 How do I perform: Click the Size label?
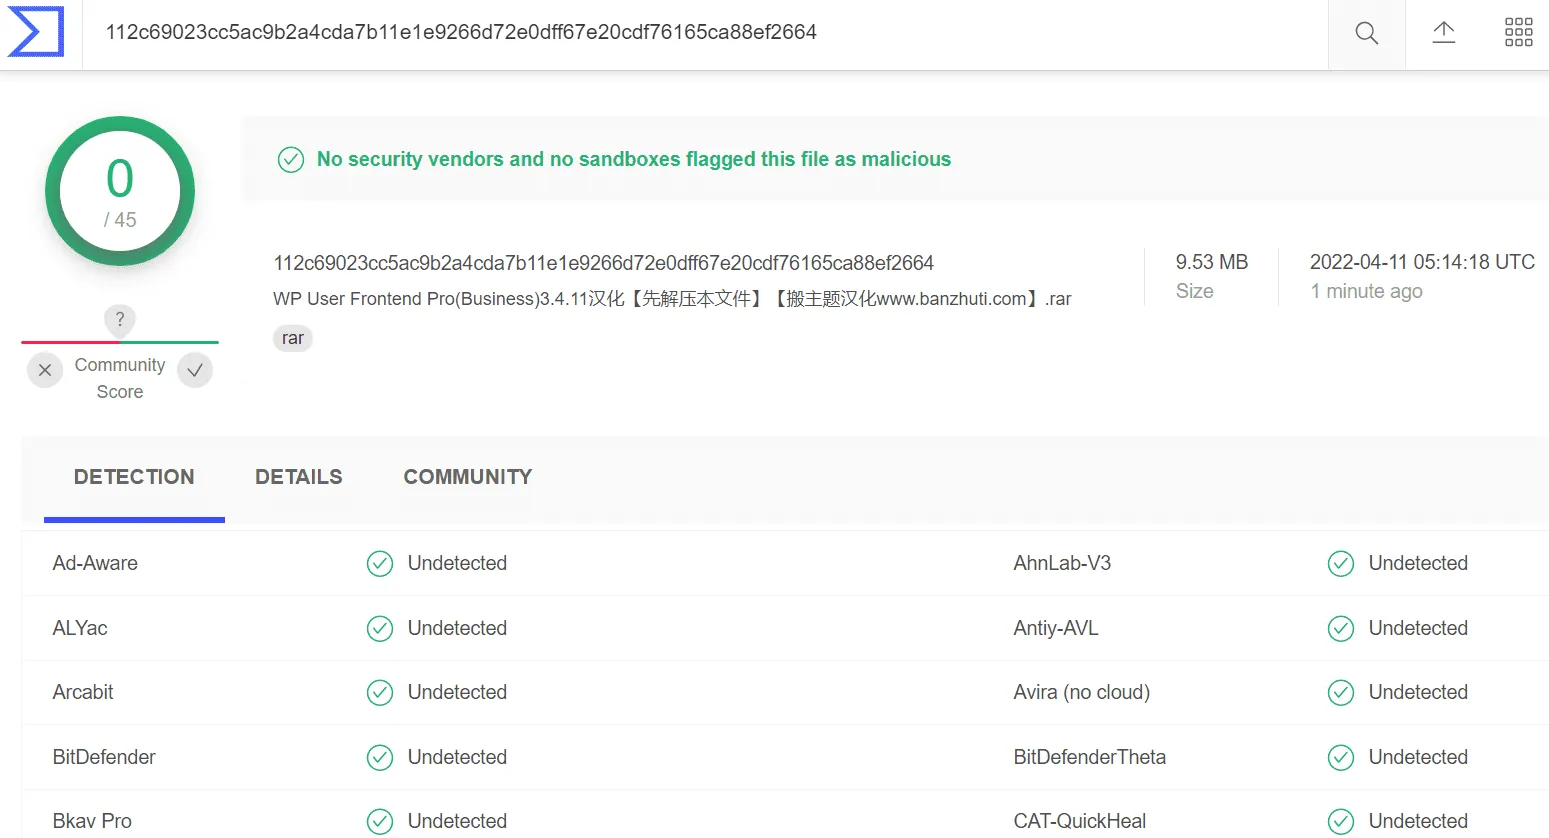1195,291
